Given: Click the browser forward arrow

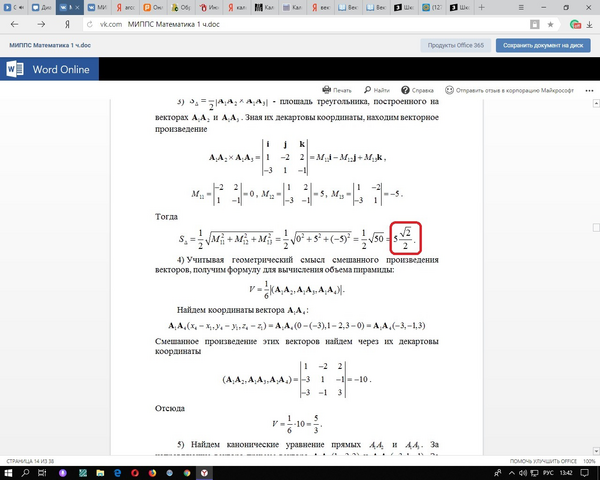Looking at the screenshot, I should [41, 24].
